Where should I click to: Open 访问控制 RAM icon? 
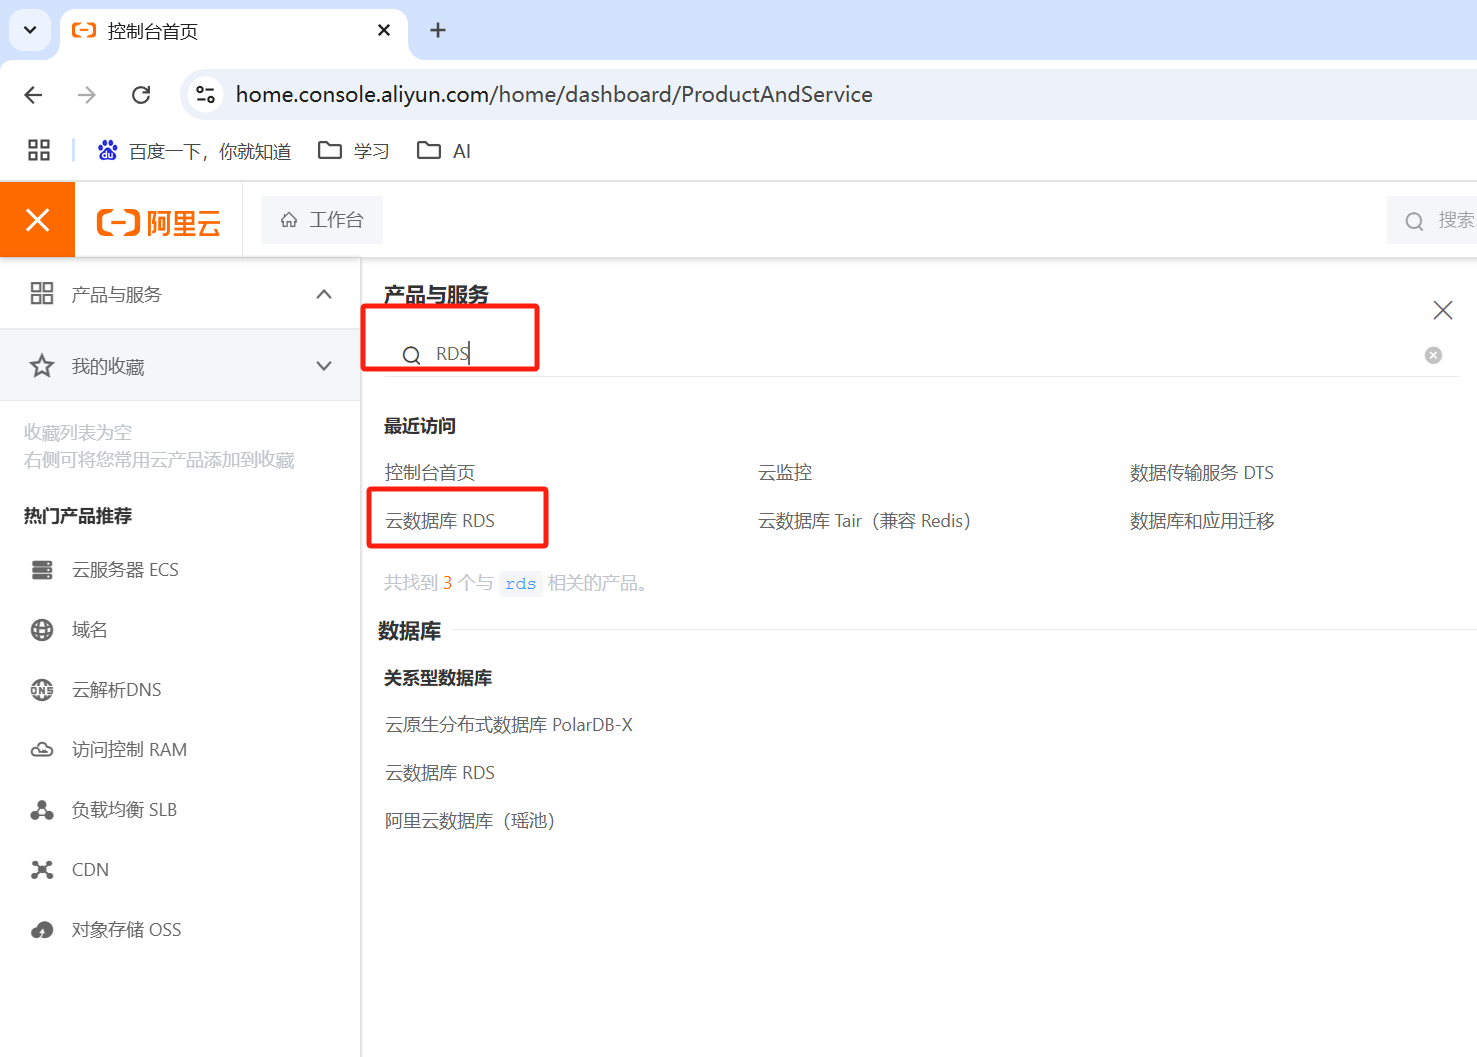[42, 750]
